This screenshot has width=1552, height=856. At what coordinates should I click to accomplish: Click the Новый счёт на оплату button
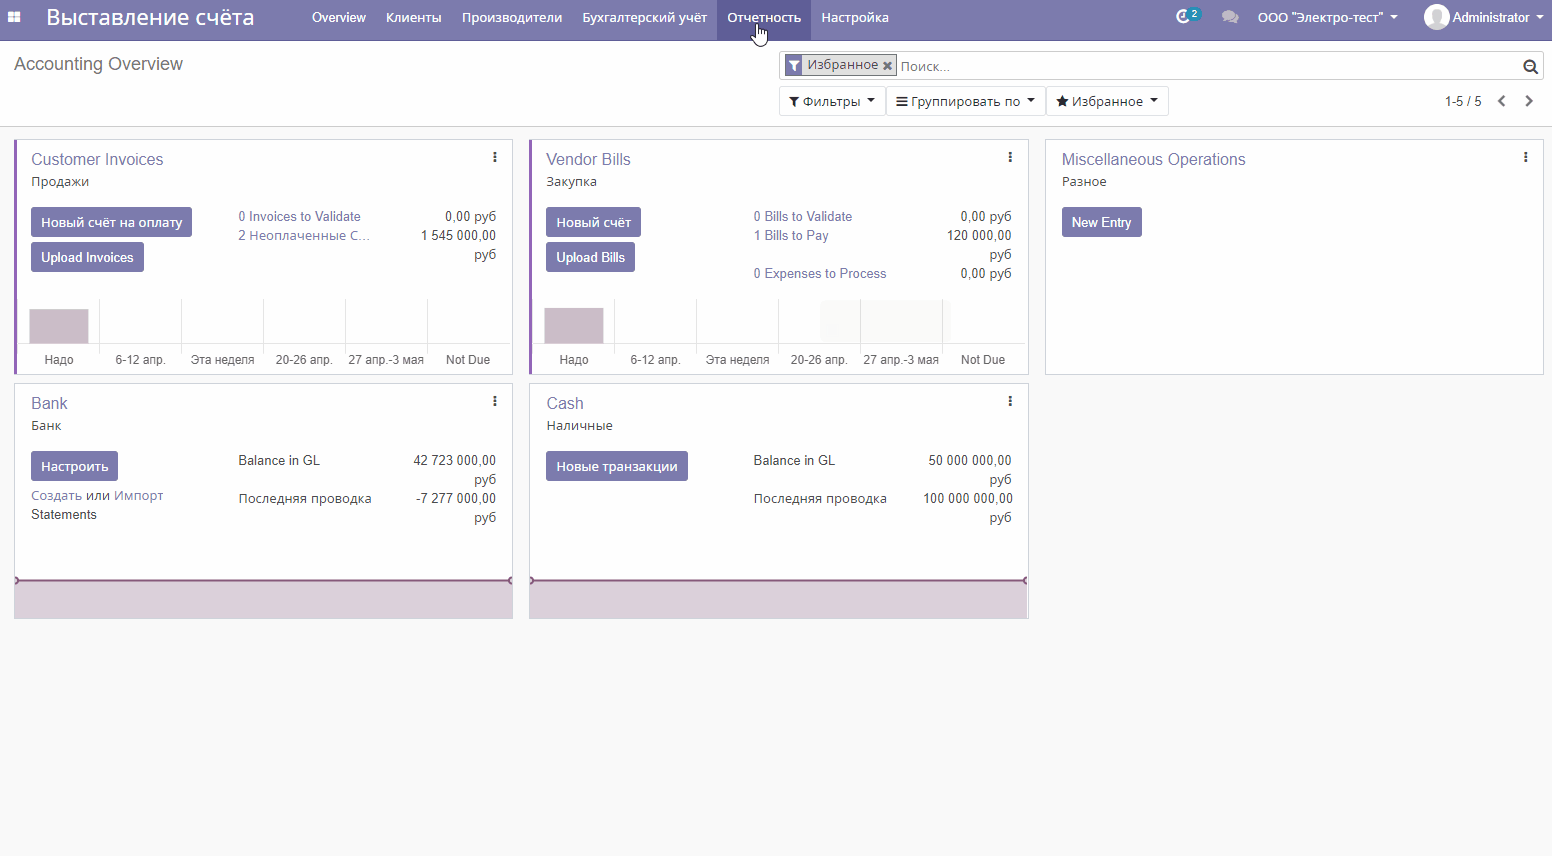coord(111,222)
